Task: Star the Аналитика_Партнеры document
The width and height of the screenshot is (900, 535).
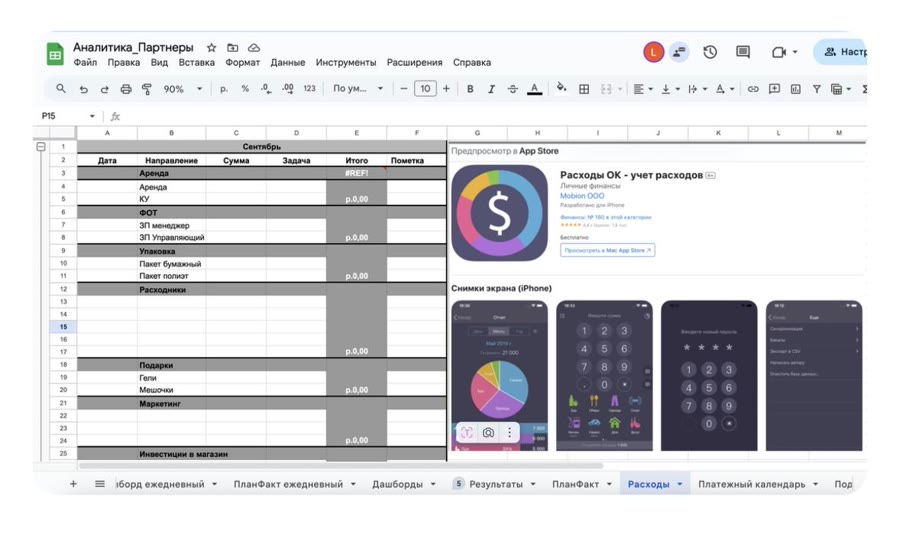Action: pyautogui.click(x=211, y=48)
